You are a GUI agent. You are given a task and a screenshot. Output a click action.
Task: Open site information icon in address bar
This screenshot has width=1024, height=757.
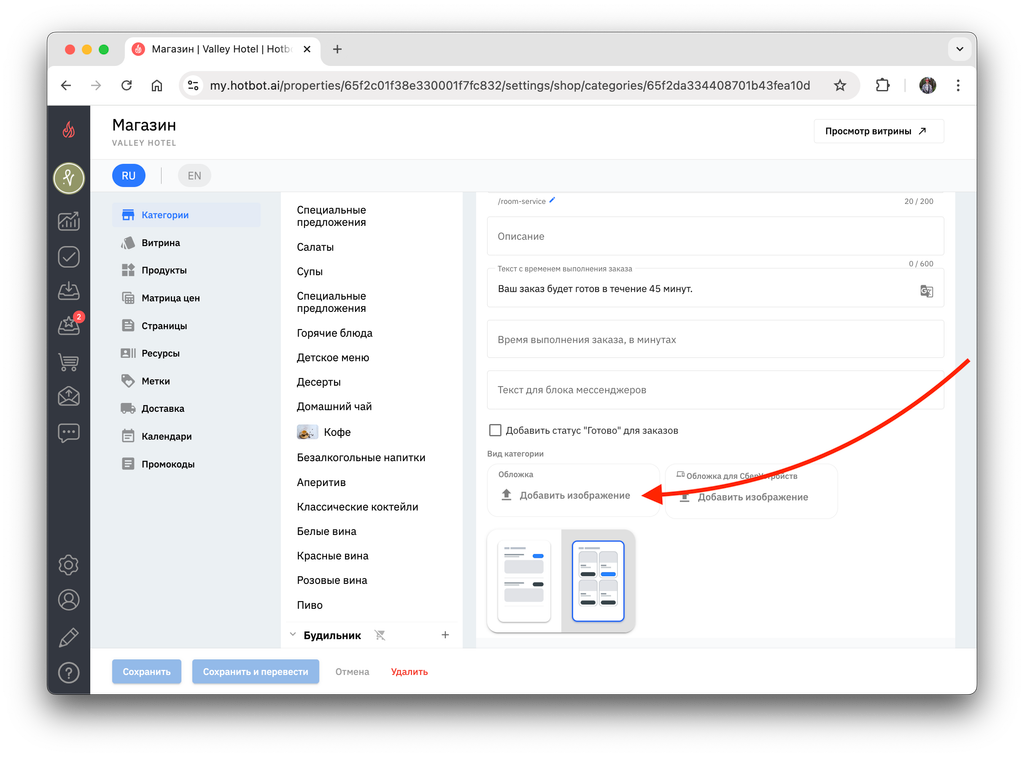coord(193,86)
